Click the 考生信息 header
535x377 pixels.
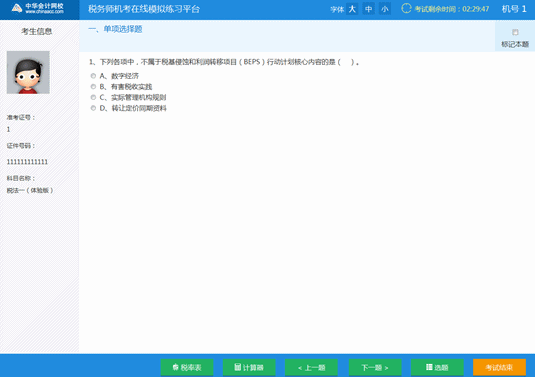pos(37,31)
